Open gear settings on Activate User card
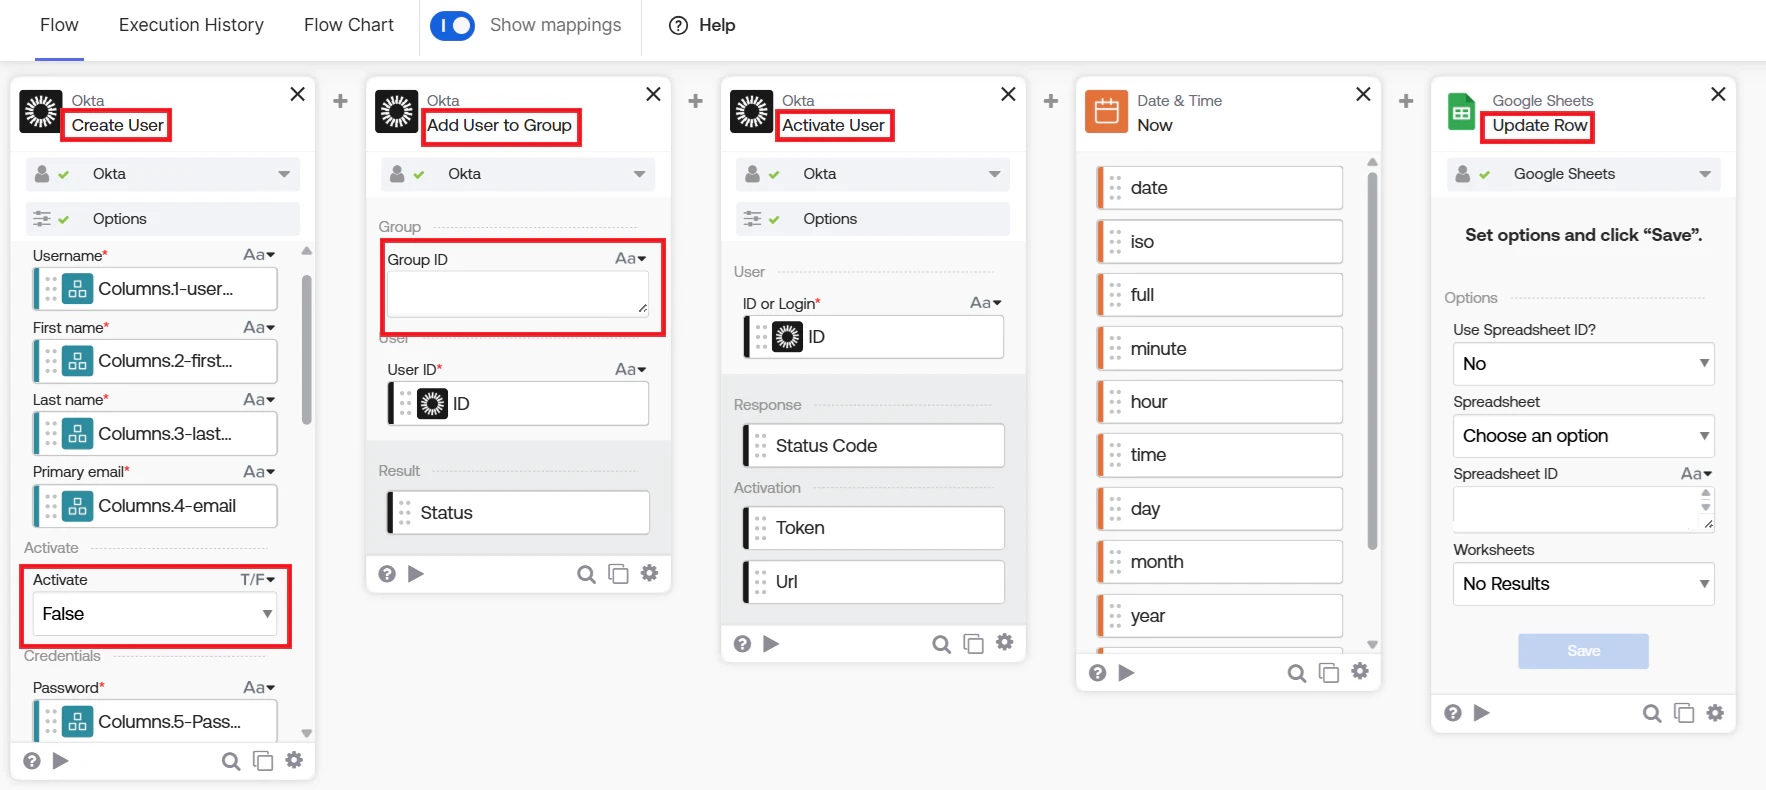 (1004, 643)
